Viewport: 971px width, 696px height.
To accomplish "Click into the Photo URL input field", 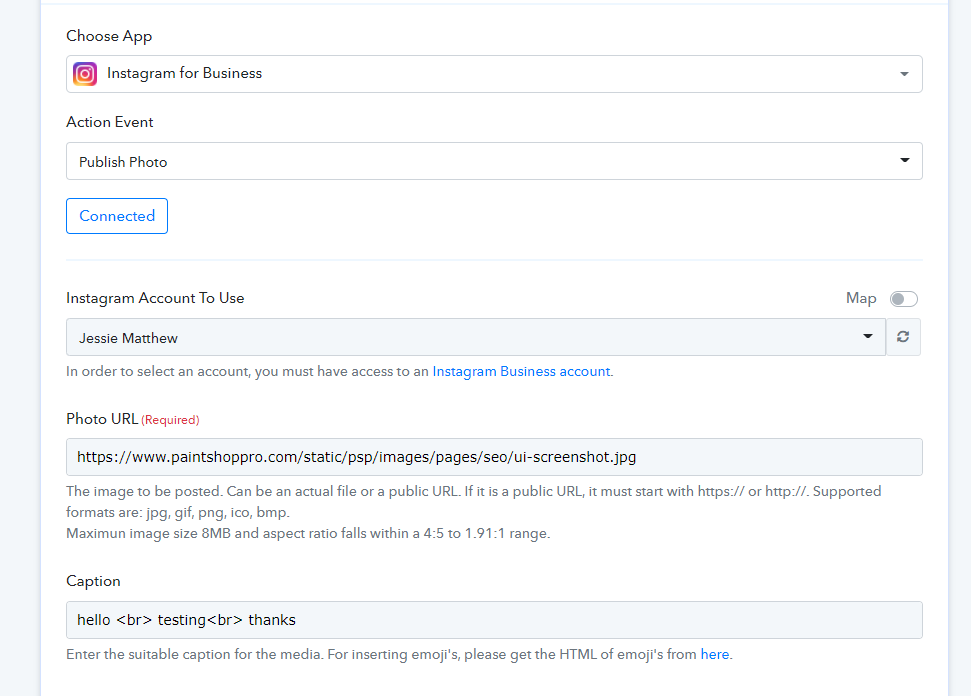I will [494, 457].
